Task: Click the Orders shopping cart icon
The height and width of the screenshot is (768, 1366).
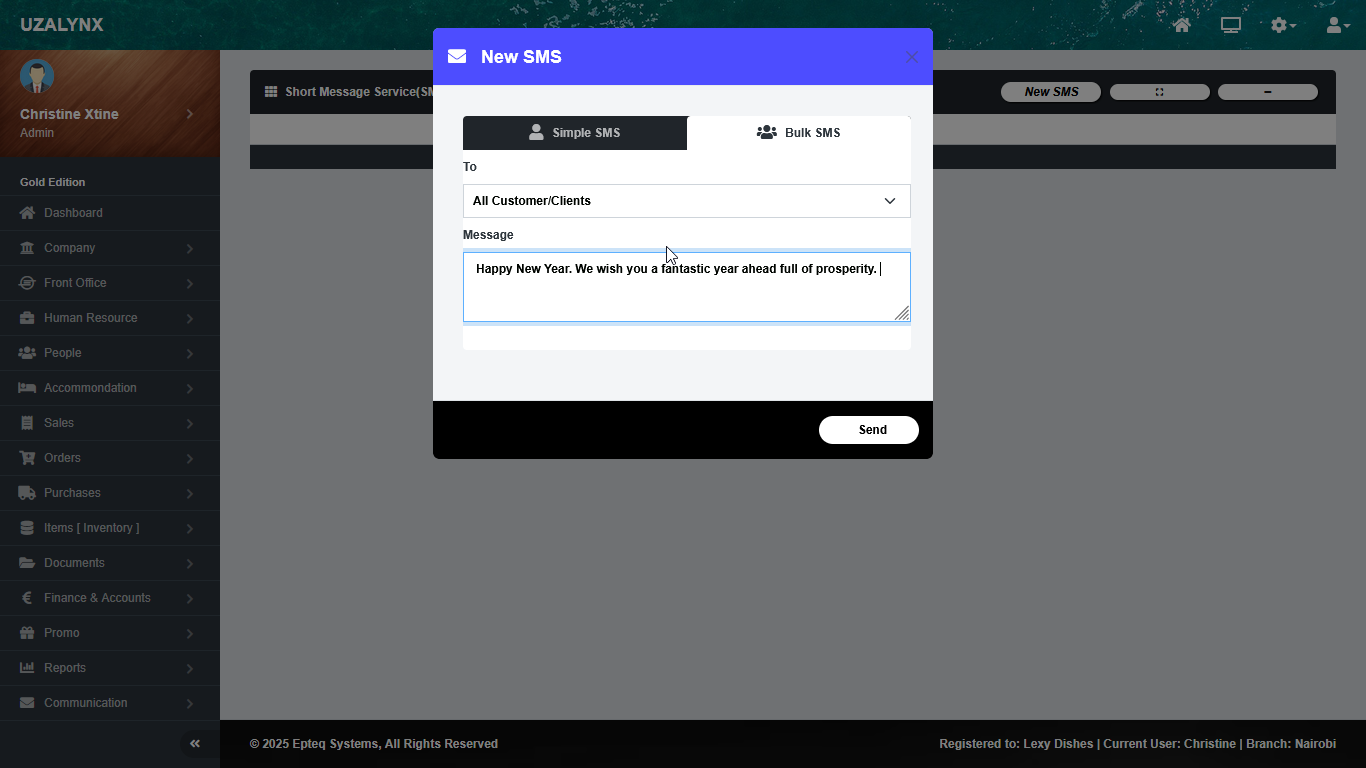Action: tap(27, 458)
